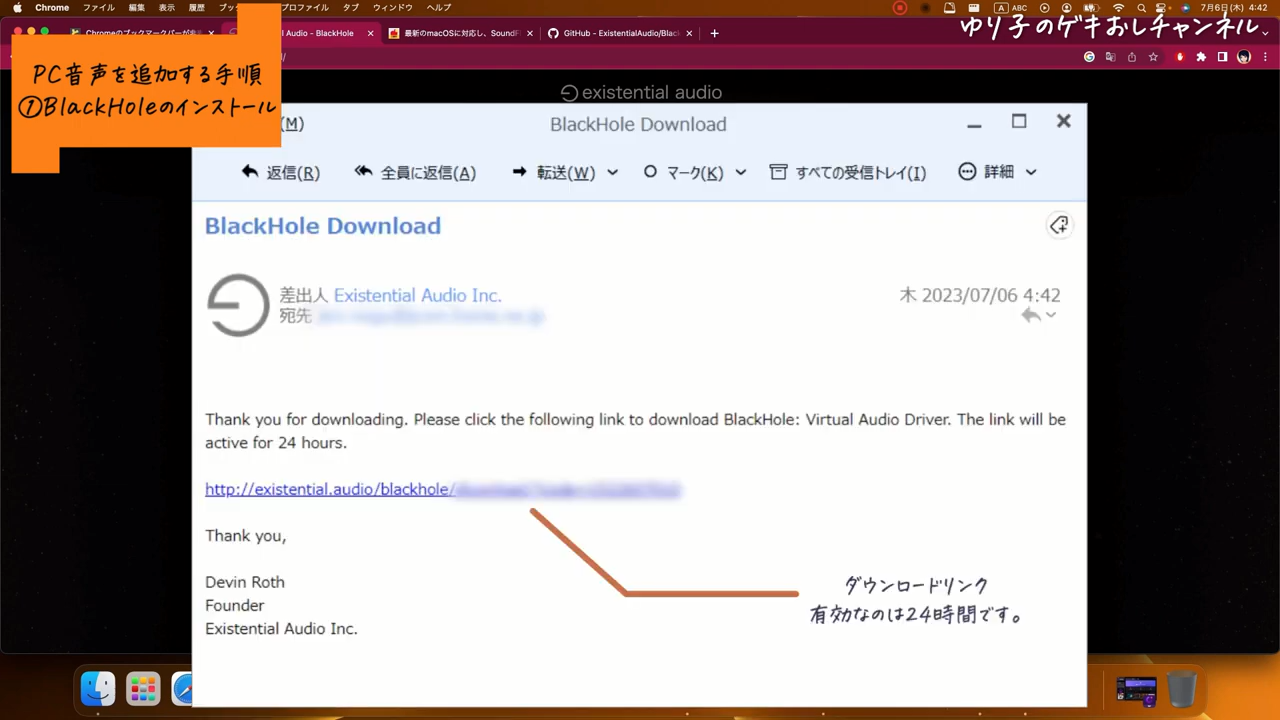Click the Google icon in address bar

click(1089, 57)
